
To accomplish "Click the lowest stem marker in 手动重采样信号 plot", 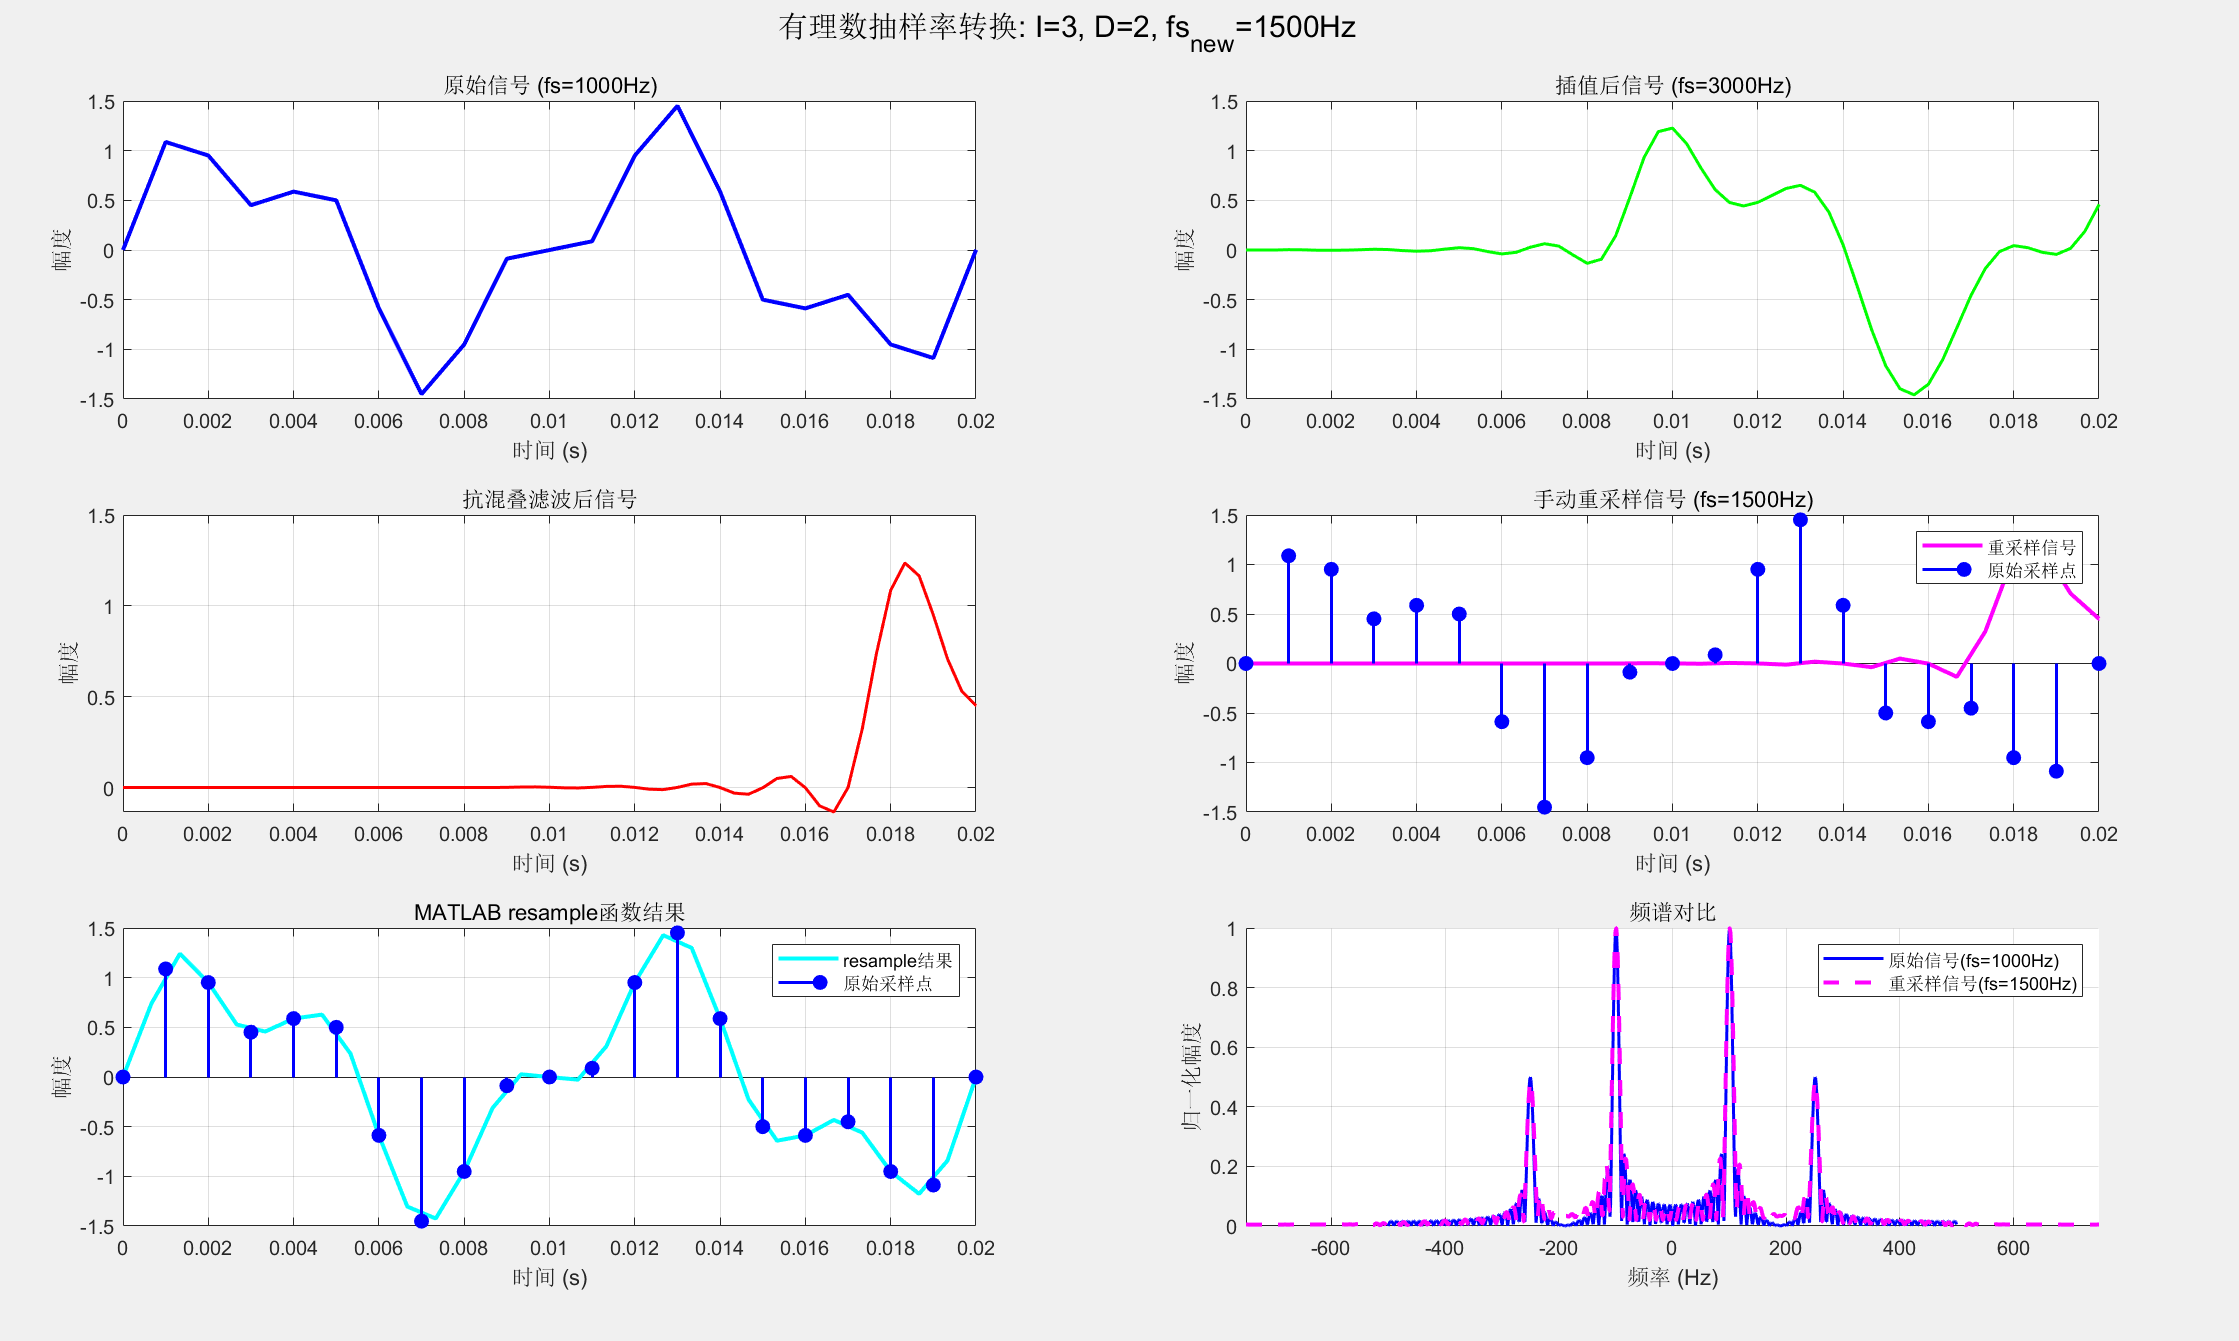I will click(1544, 807).
